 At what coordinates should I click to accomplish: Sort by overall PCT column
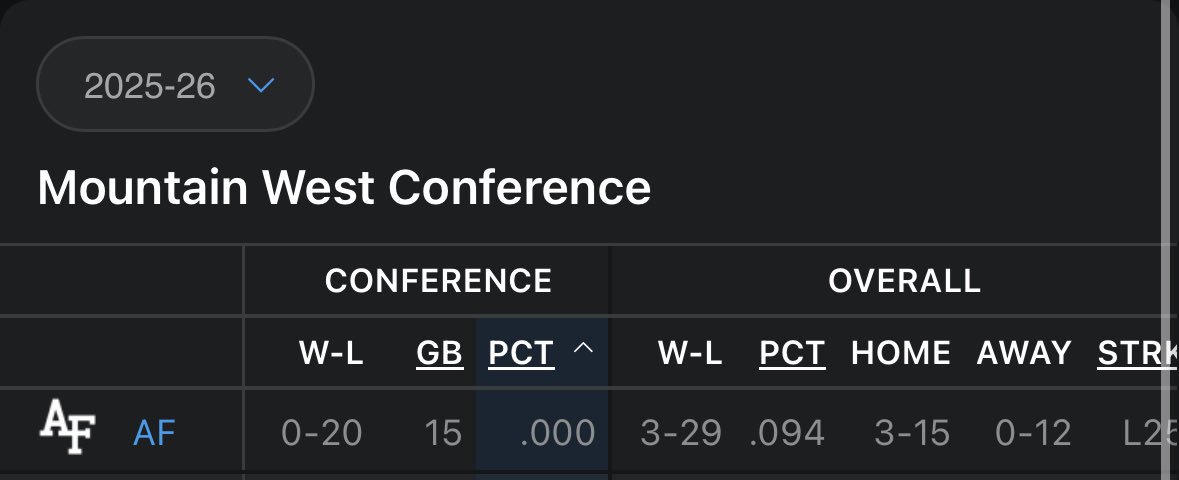793,353
